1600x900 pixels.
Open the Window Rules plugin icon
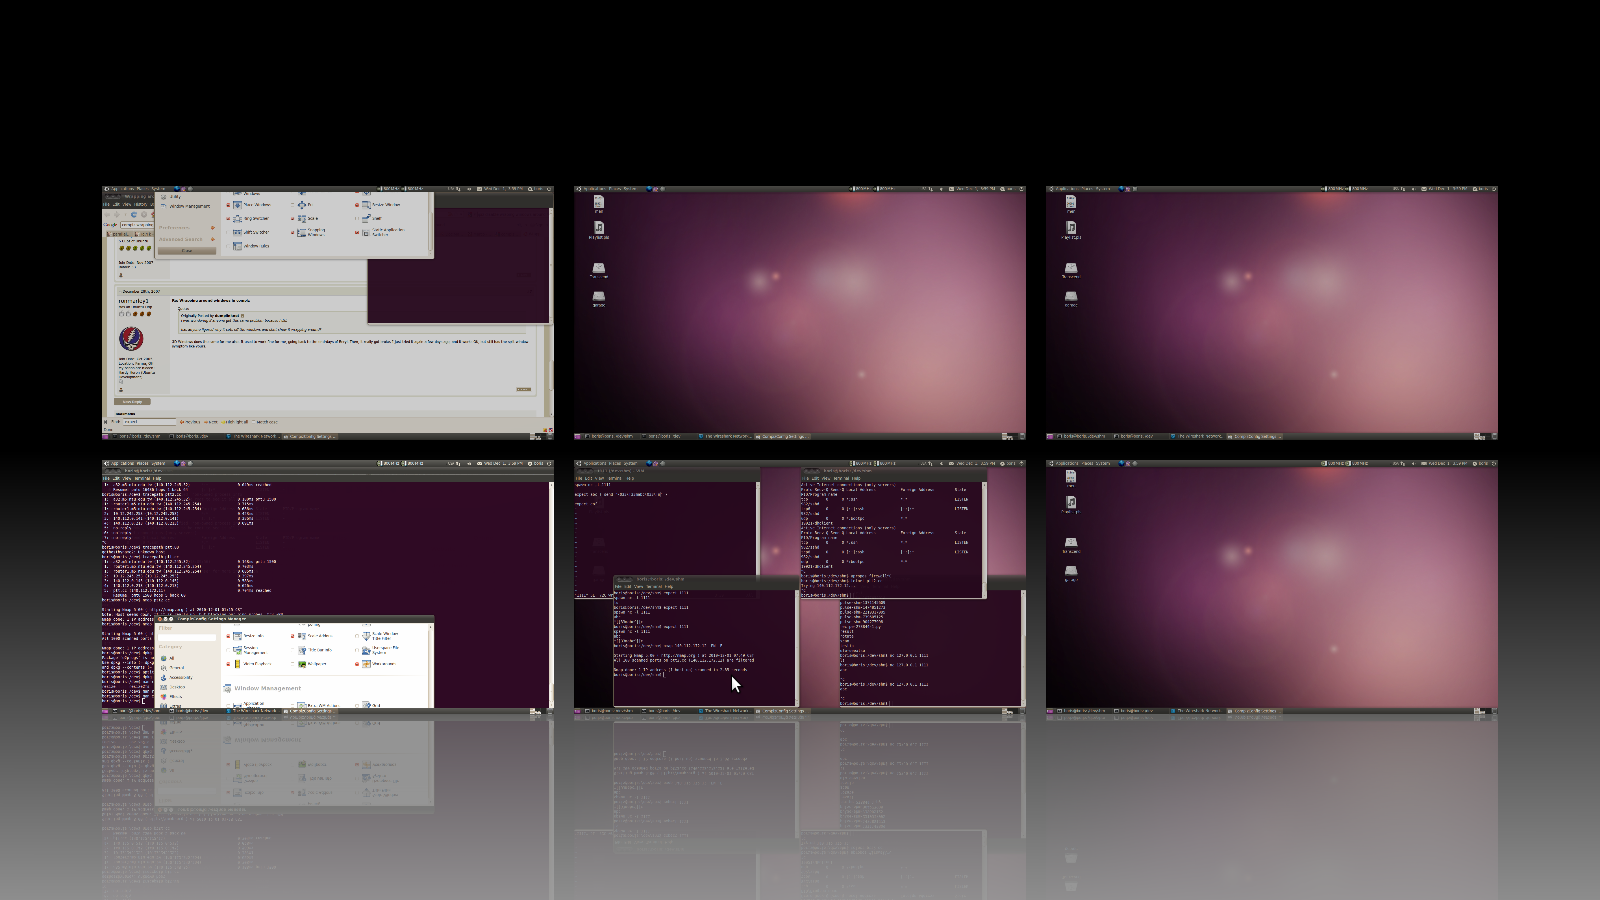coord(237,246)
